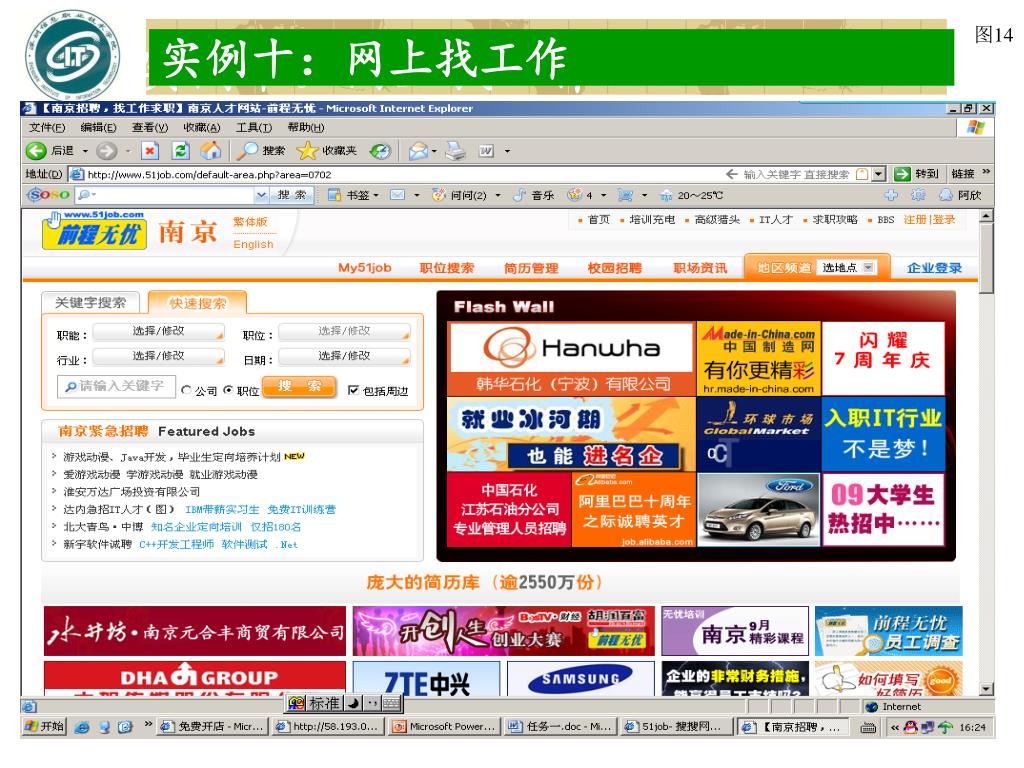Click the Mail envelope toolbar icon
Screen dimensions: 1024x768
point(418,152)
